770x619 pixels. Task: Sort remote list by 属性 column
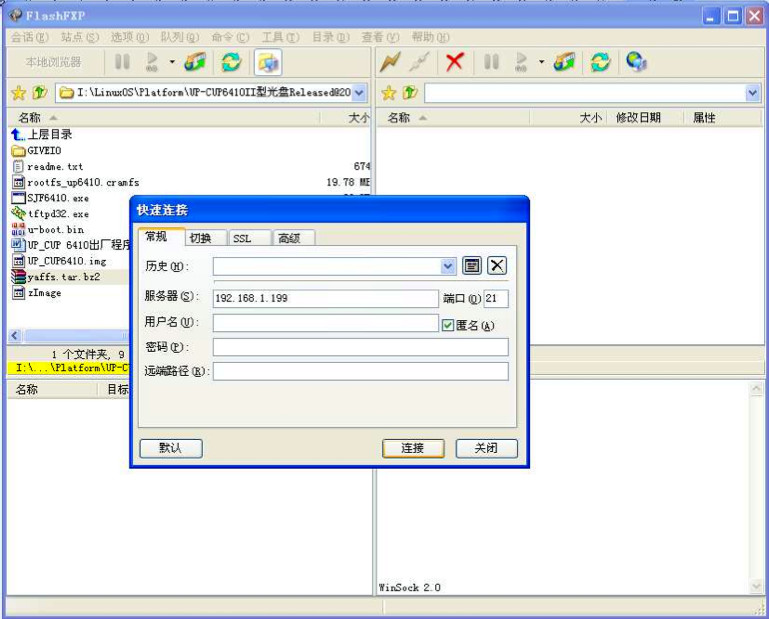tap(704, 118)
